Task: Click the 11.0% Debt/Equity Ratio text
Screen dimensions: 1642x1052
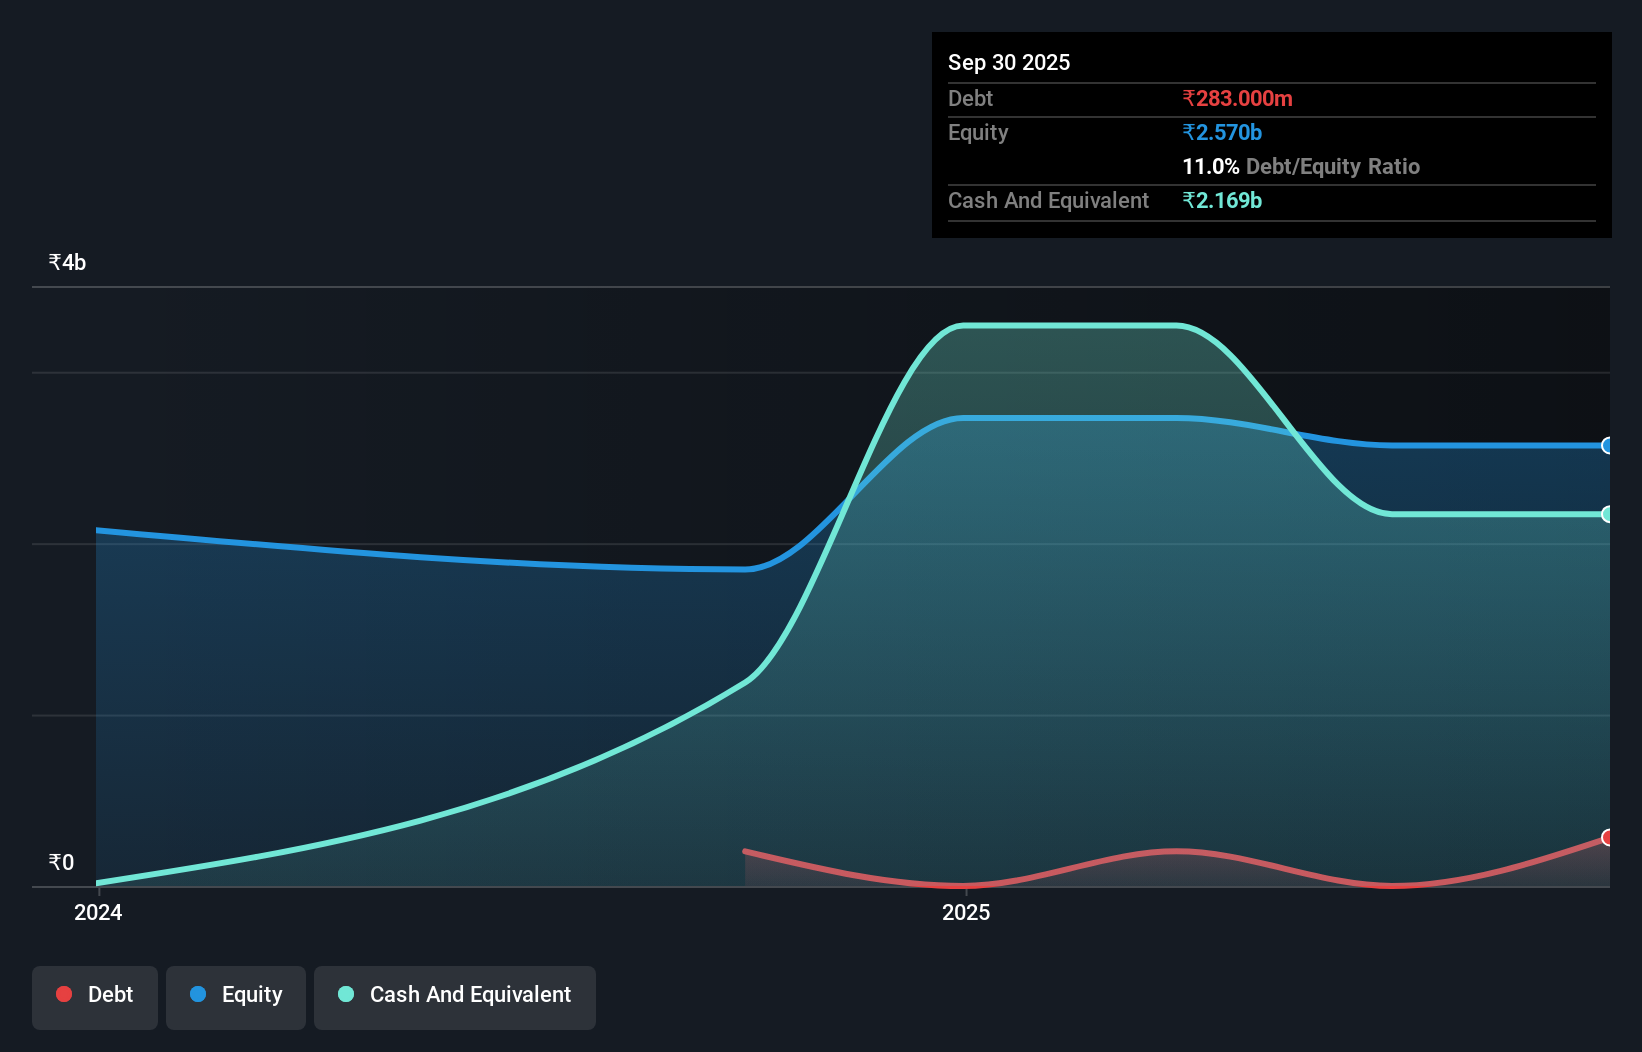Action: [x=1301, y=166]
